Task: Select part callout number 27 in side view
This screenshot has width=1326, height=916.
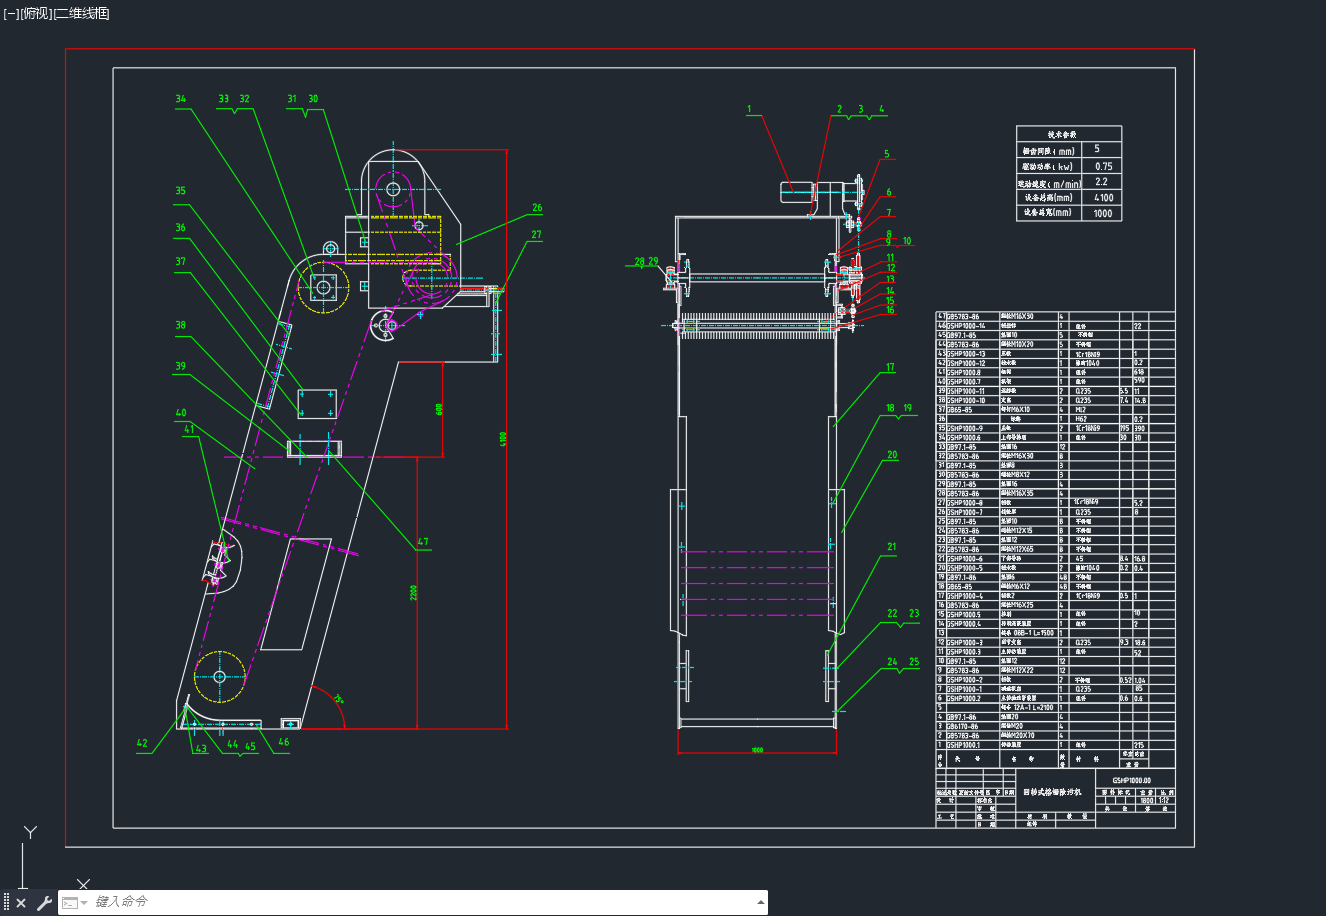Action: point(537,235)
